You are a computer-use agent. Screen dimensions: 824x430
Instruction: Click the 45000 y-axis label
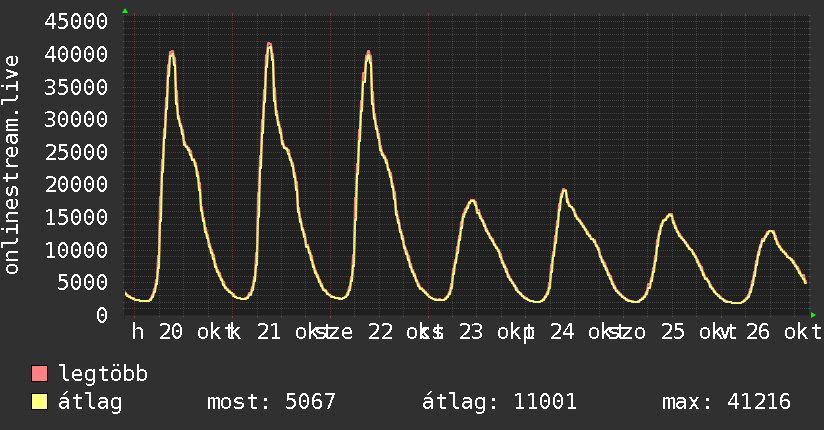click(76, 22)
